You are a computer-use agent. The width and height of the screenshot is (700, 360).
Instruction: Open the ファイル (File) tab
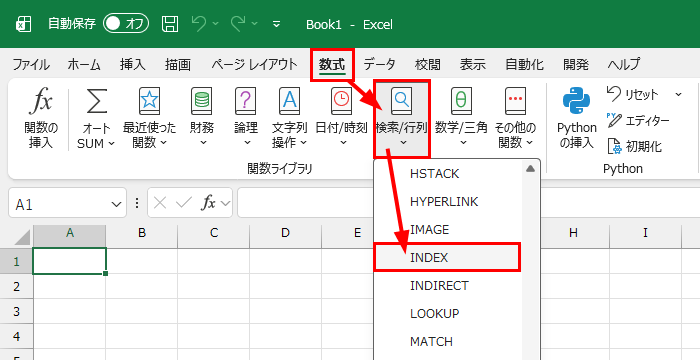[x=31, y=65]
